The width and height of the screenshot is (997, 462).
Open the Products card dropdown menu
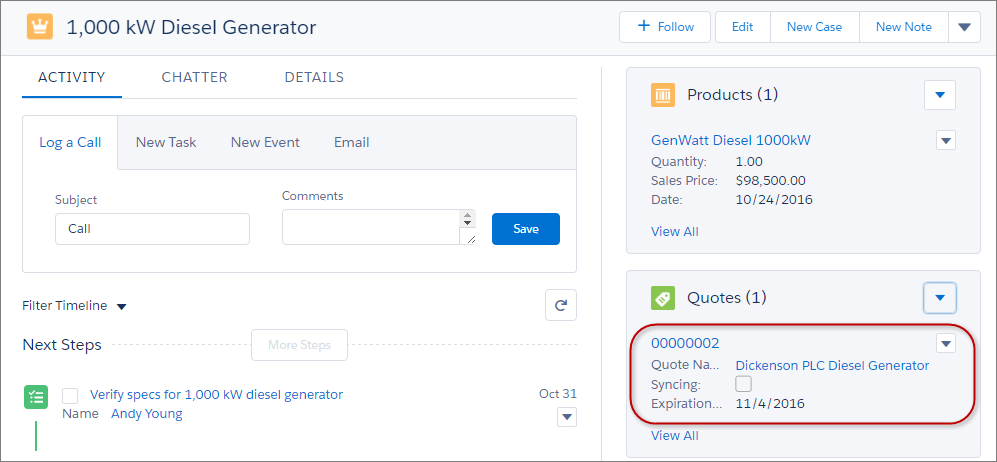940,95
